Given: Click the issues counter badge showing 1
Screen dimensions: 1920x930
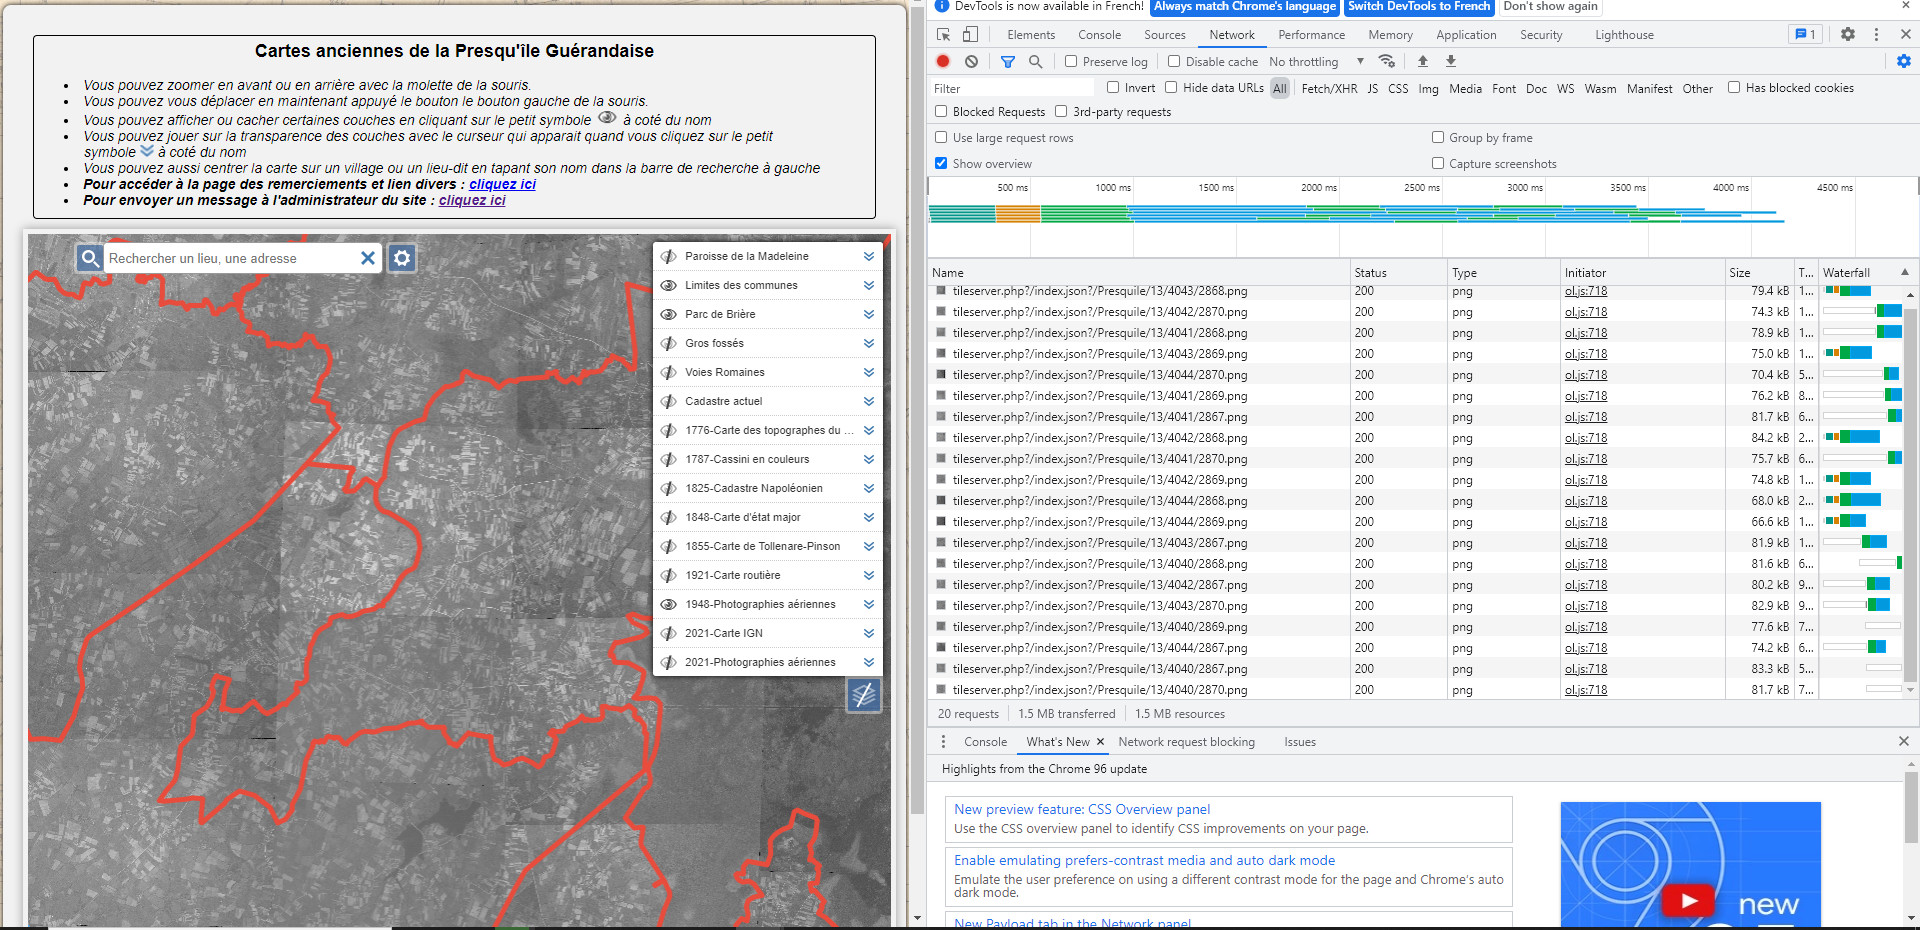Looking at the screenshot, I should click(x=1805, y=34).
